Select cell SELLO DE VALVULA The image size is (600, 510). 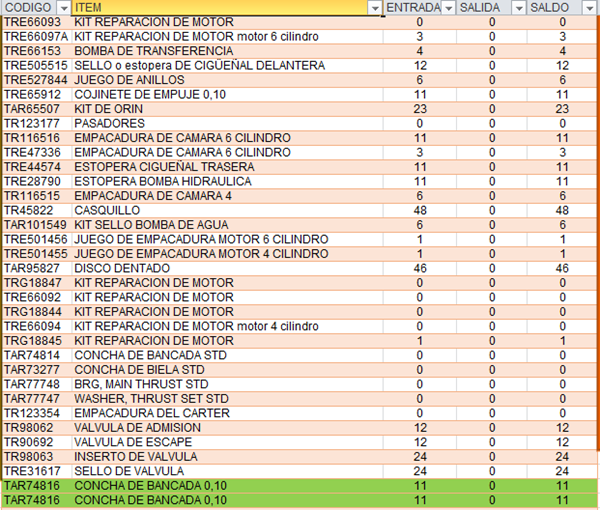coord(227,471)
